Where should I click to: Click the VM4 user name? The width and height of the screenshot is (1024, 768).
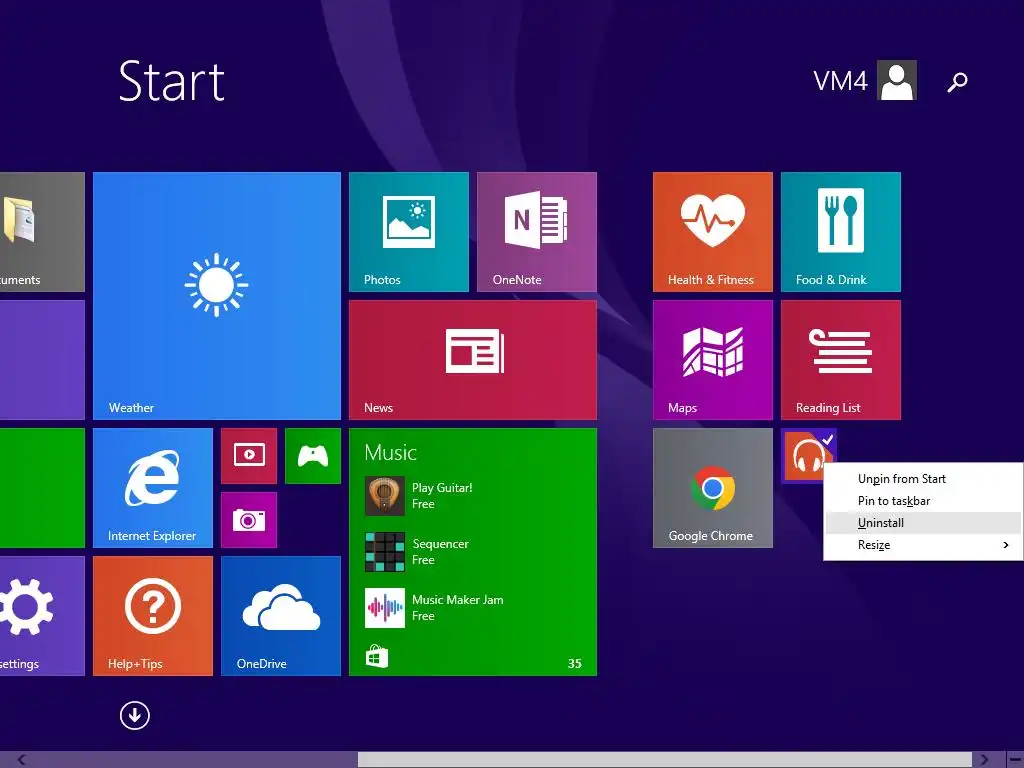840,81
